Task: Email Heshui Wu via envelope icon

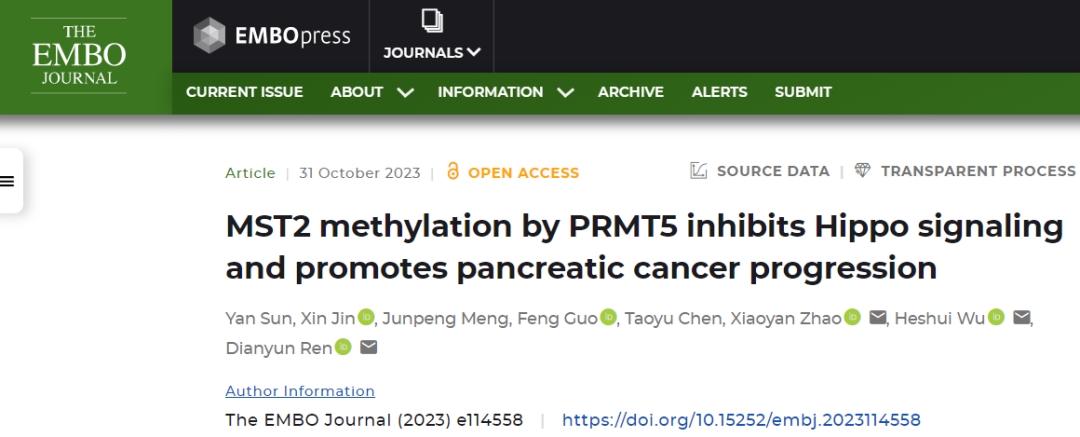Action: [1021, 318]
